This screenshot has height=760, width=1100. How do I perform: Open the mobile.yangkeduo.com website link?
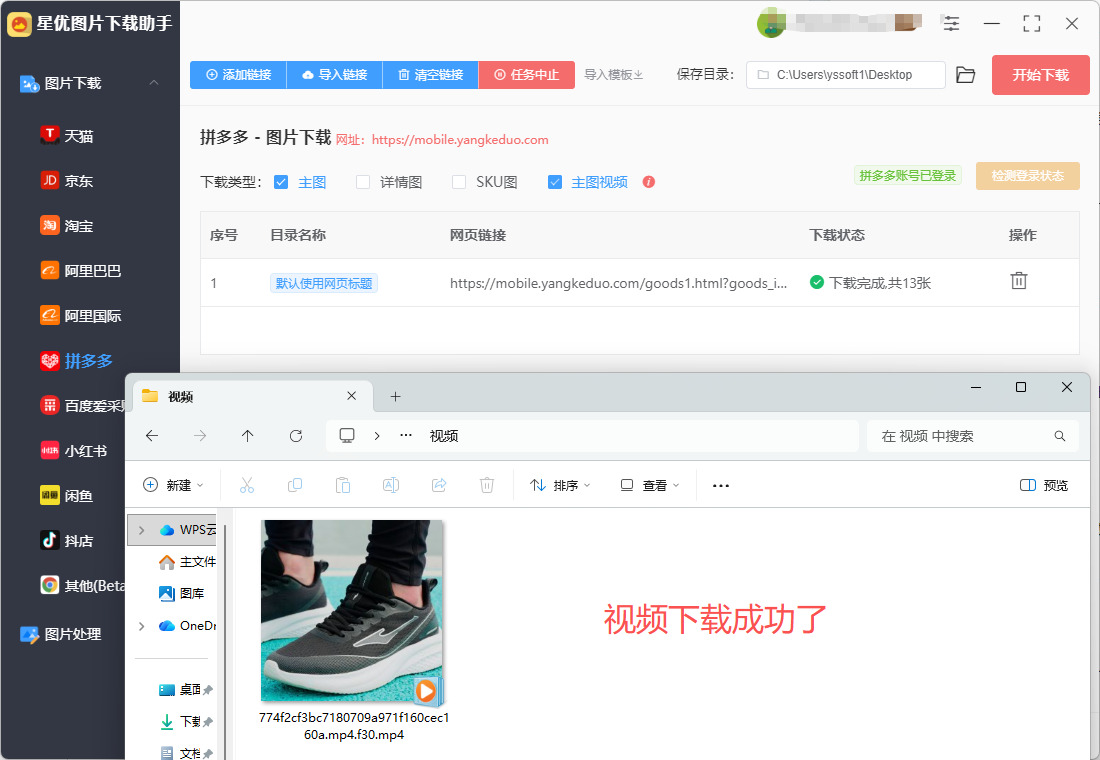460,140
